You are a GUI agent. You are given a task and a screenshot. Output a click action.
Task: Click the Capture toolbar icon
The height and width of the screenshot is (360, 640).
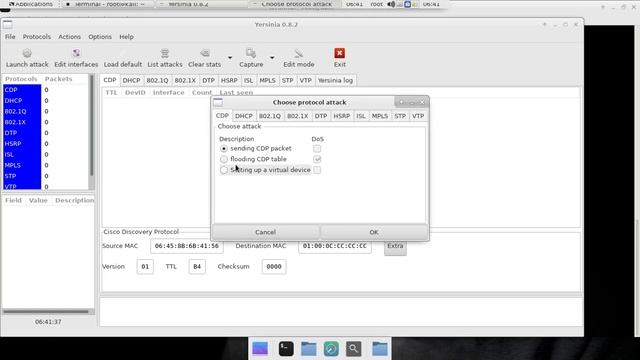(x=251, y=53)
